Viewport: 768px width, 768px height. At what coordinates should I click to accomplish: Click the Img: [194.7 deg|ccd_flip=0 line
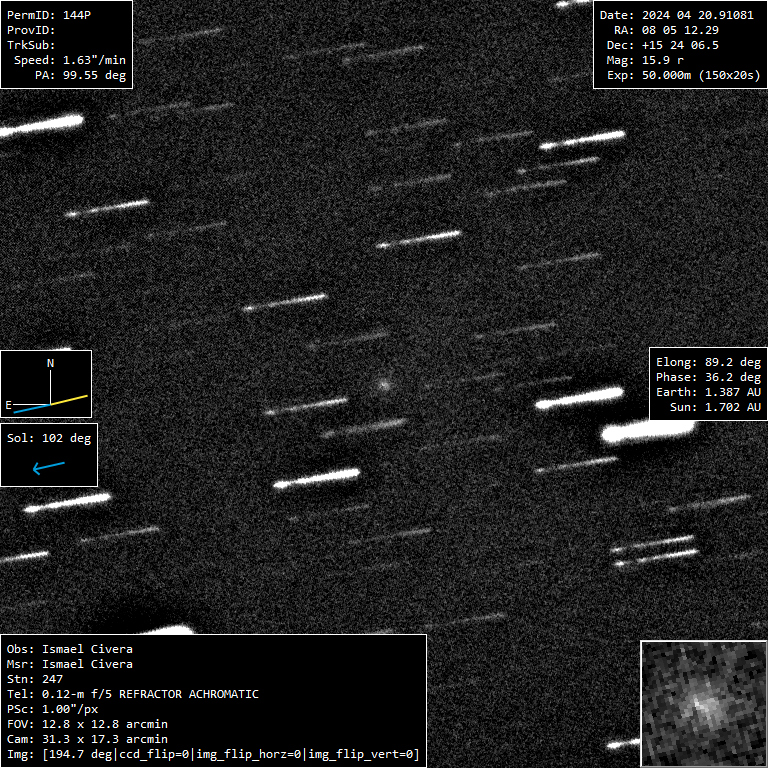[213, 755]
